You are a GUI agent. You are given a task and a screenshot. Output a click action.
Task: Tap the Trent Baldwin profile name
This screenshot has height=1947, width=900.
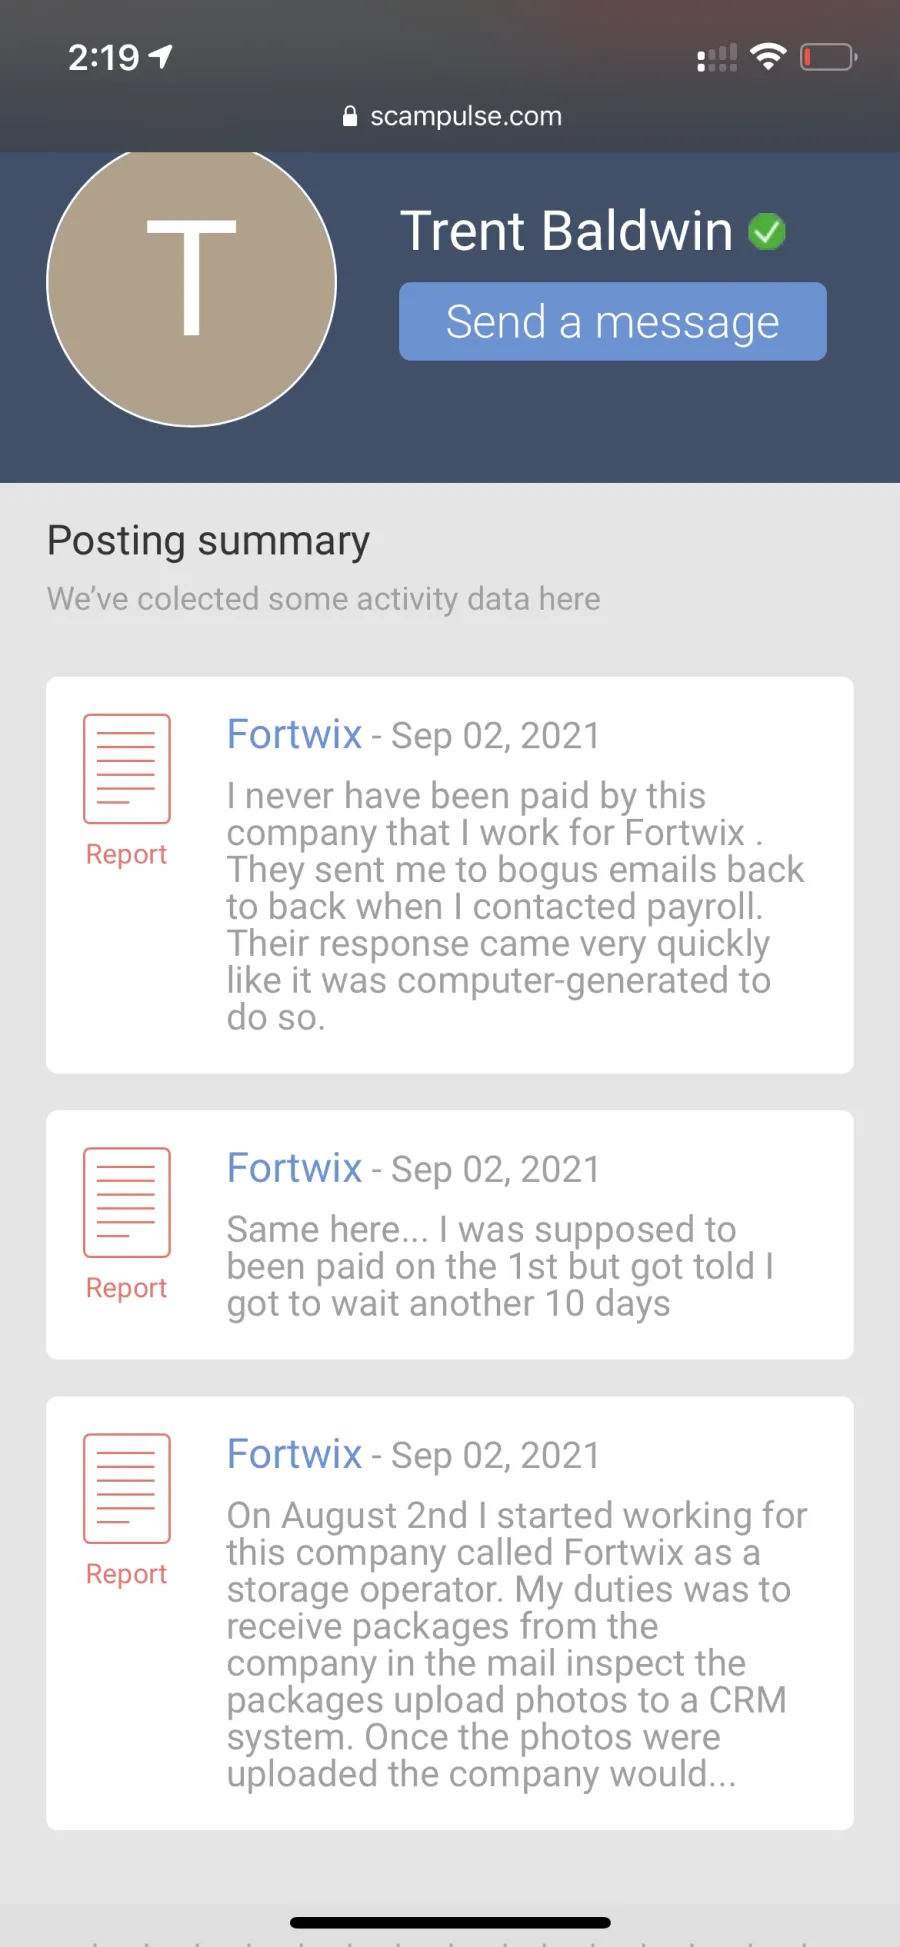point(566,231)
